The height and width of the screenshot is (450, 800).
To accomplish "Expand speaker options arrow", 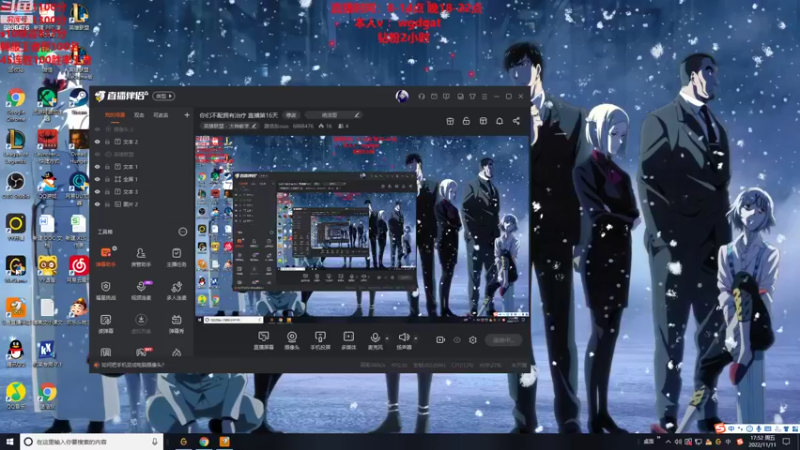I will 415,338.
